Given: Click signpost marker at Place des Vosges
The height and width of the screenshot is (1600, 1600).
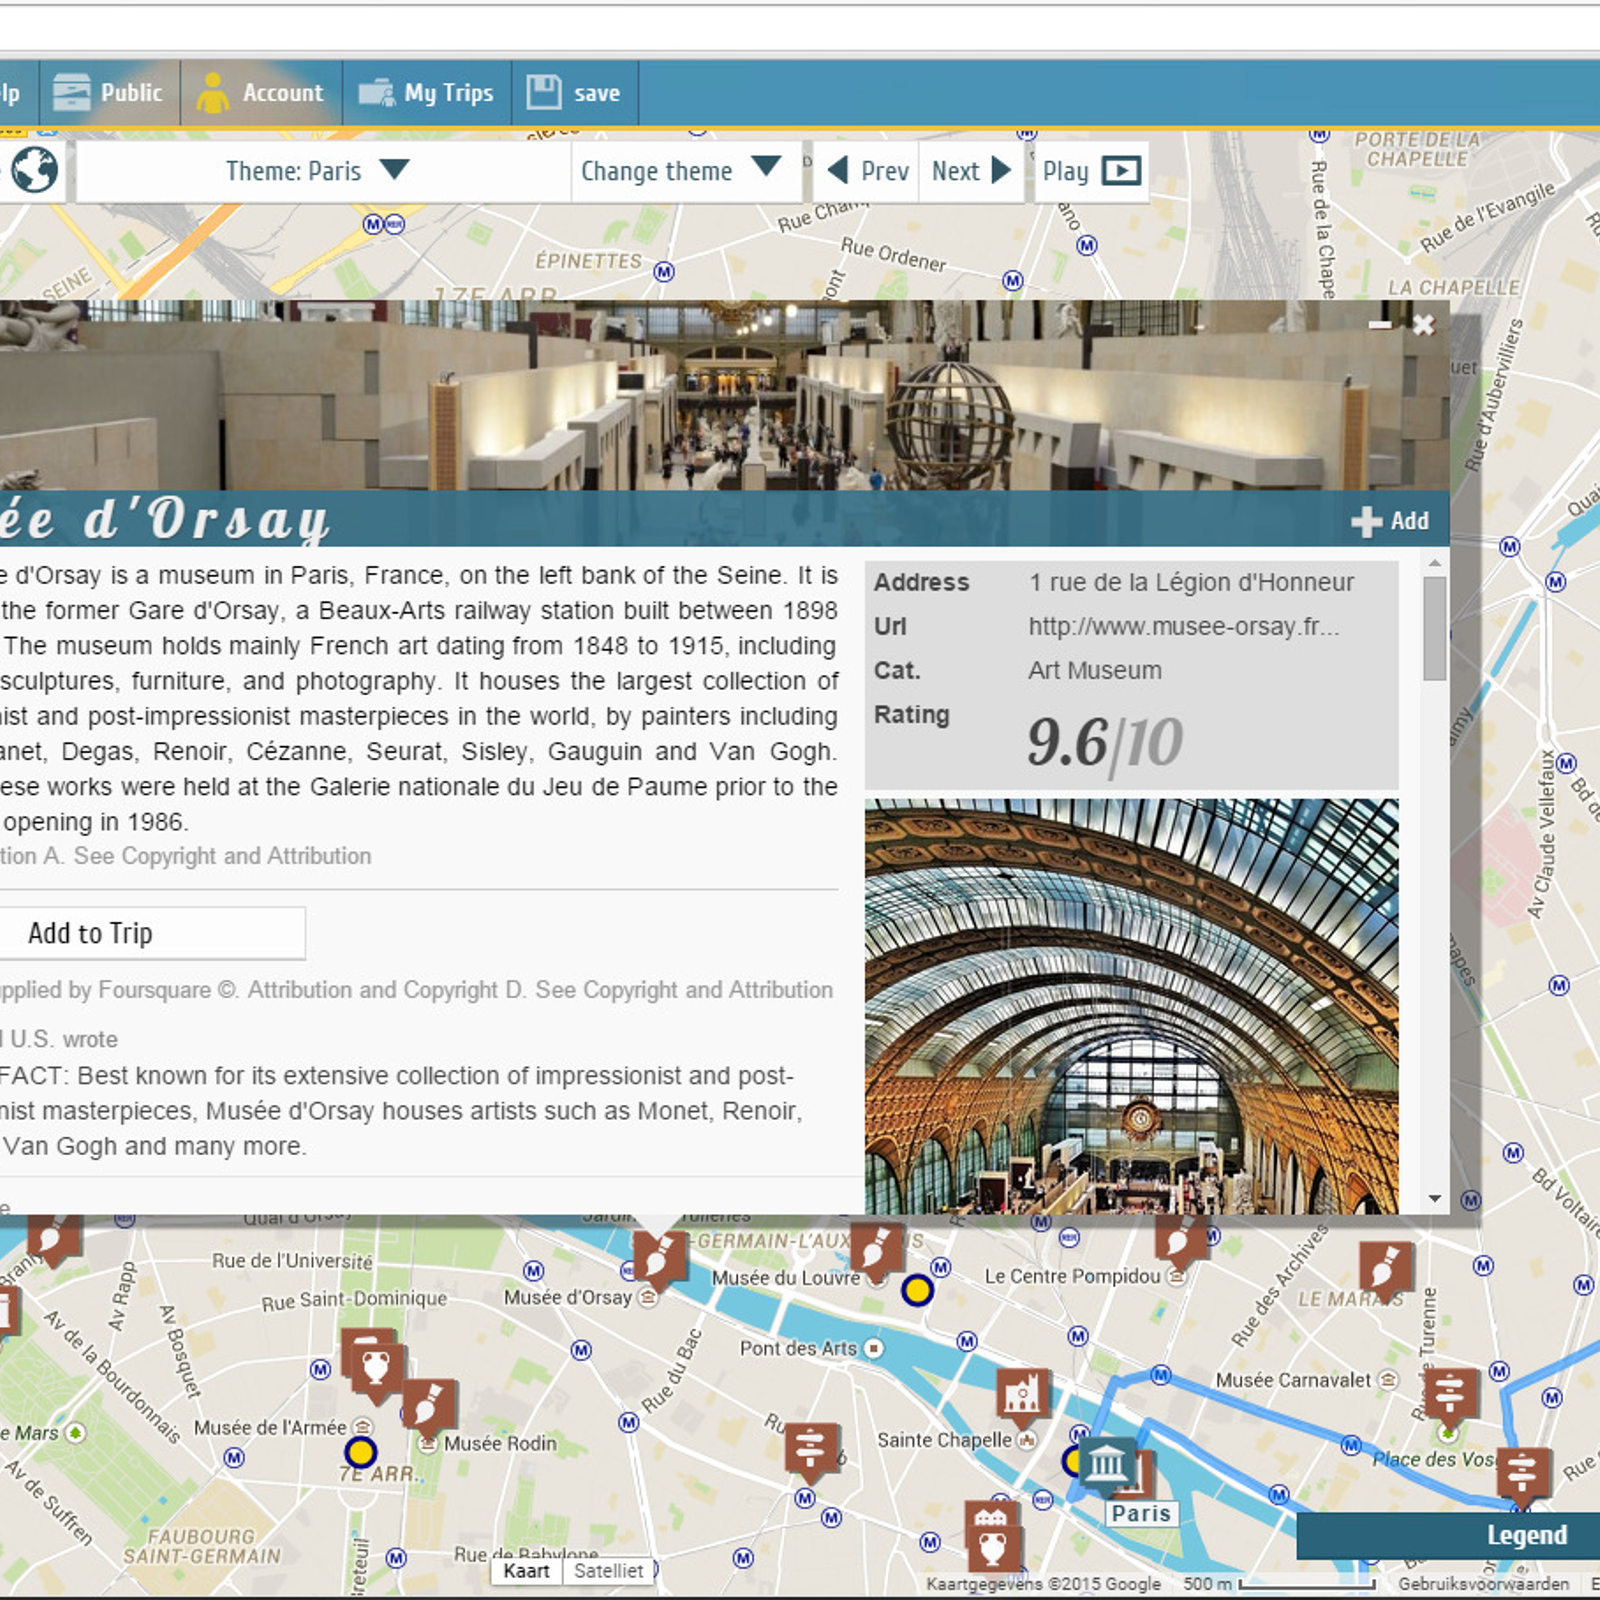Looking at the screenshot, I should pos(1522,1475).
